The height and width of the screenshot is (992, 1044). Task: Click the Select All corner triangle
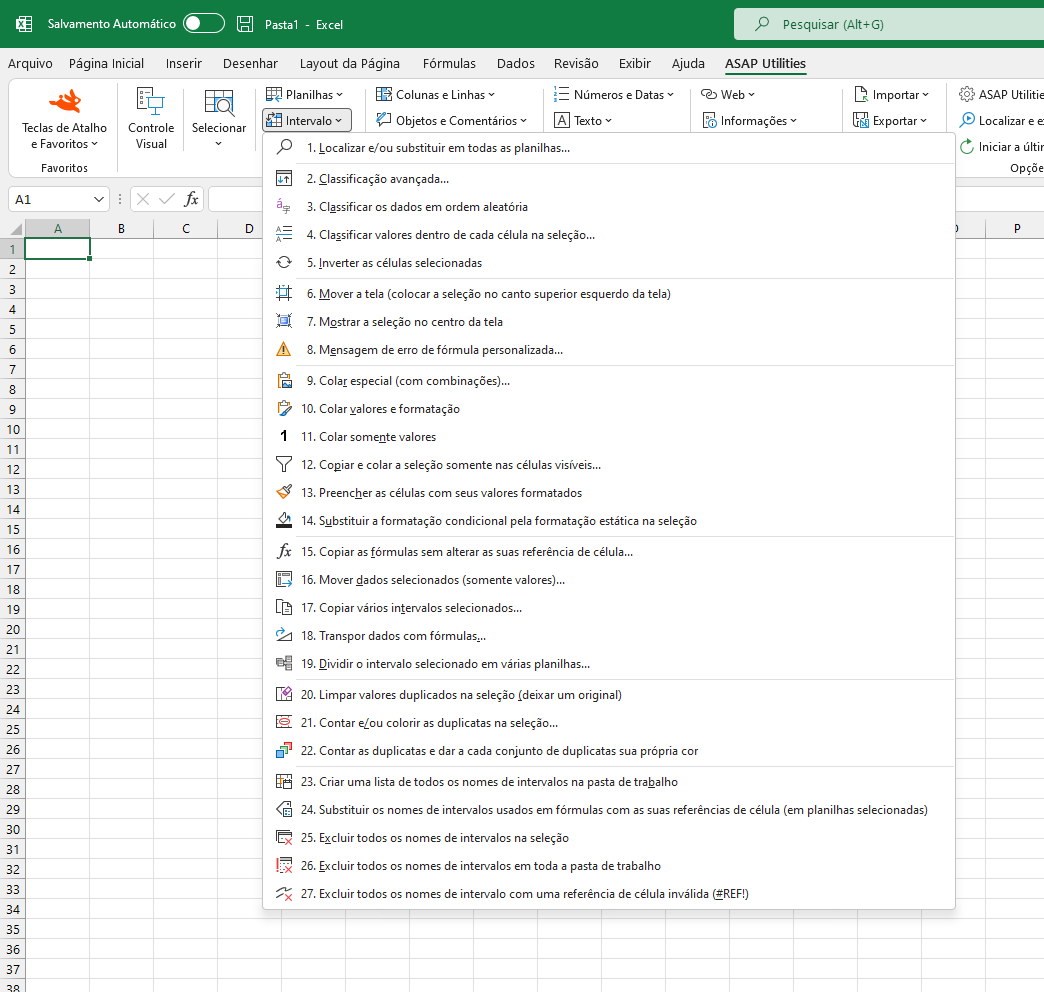point(16,229)
